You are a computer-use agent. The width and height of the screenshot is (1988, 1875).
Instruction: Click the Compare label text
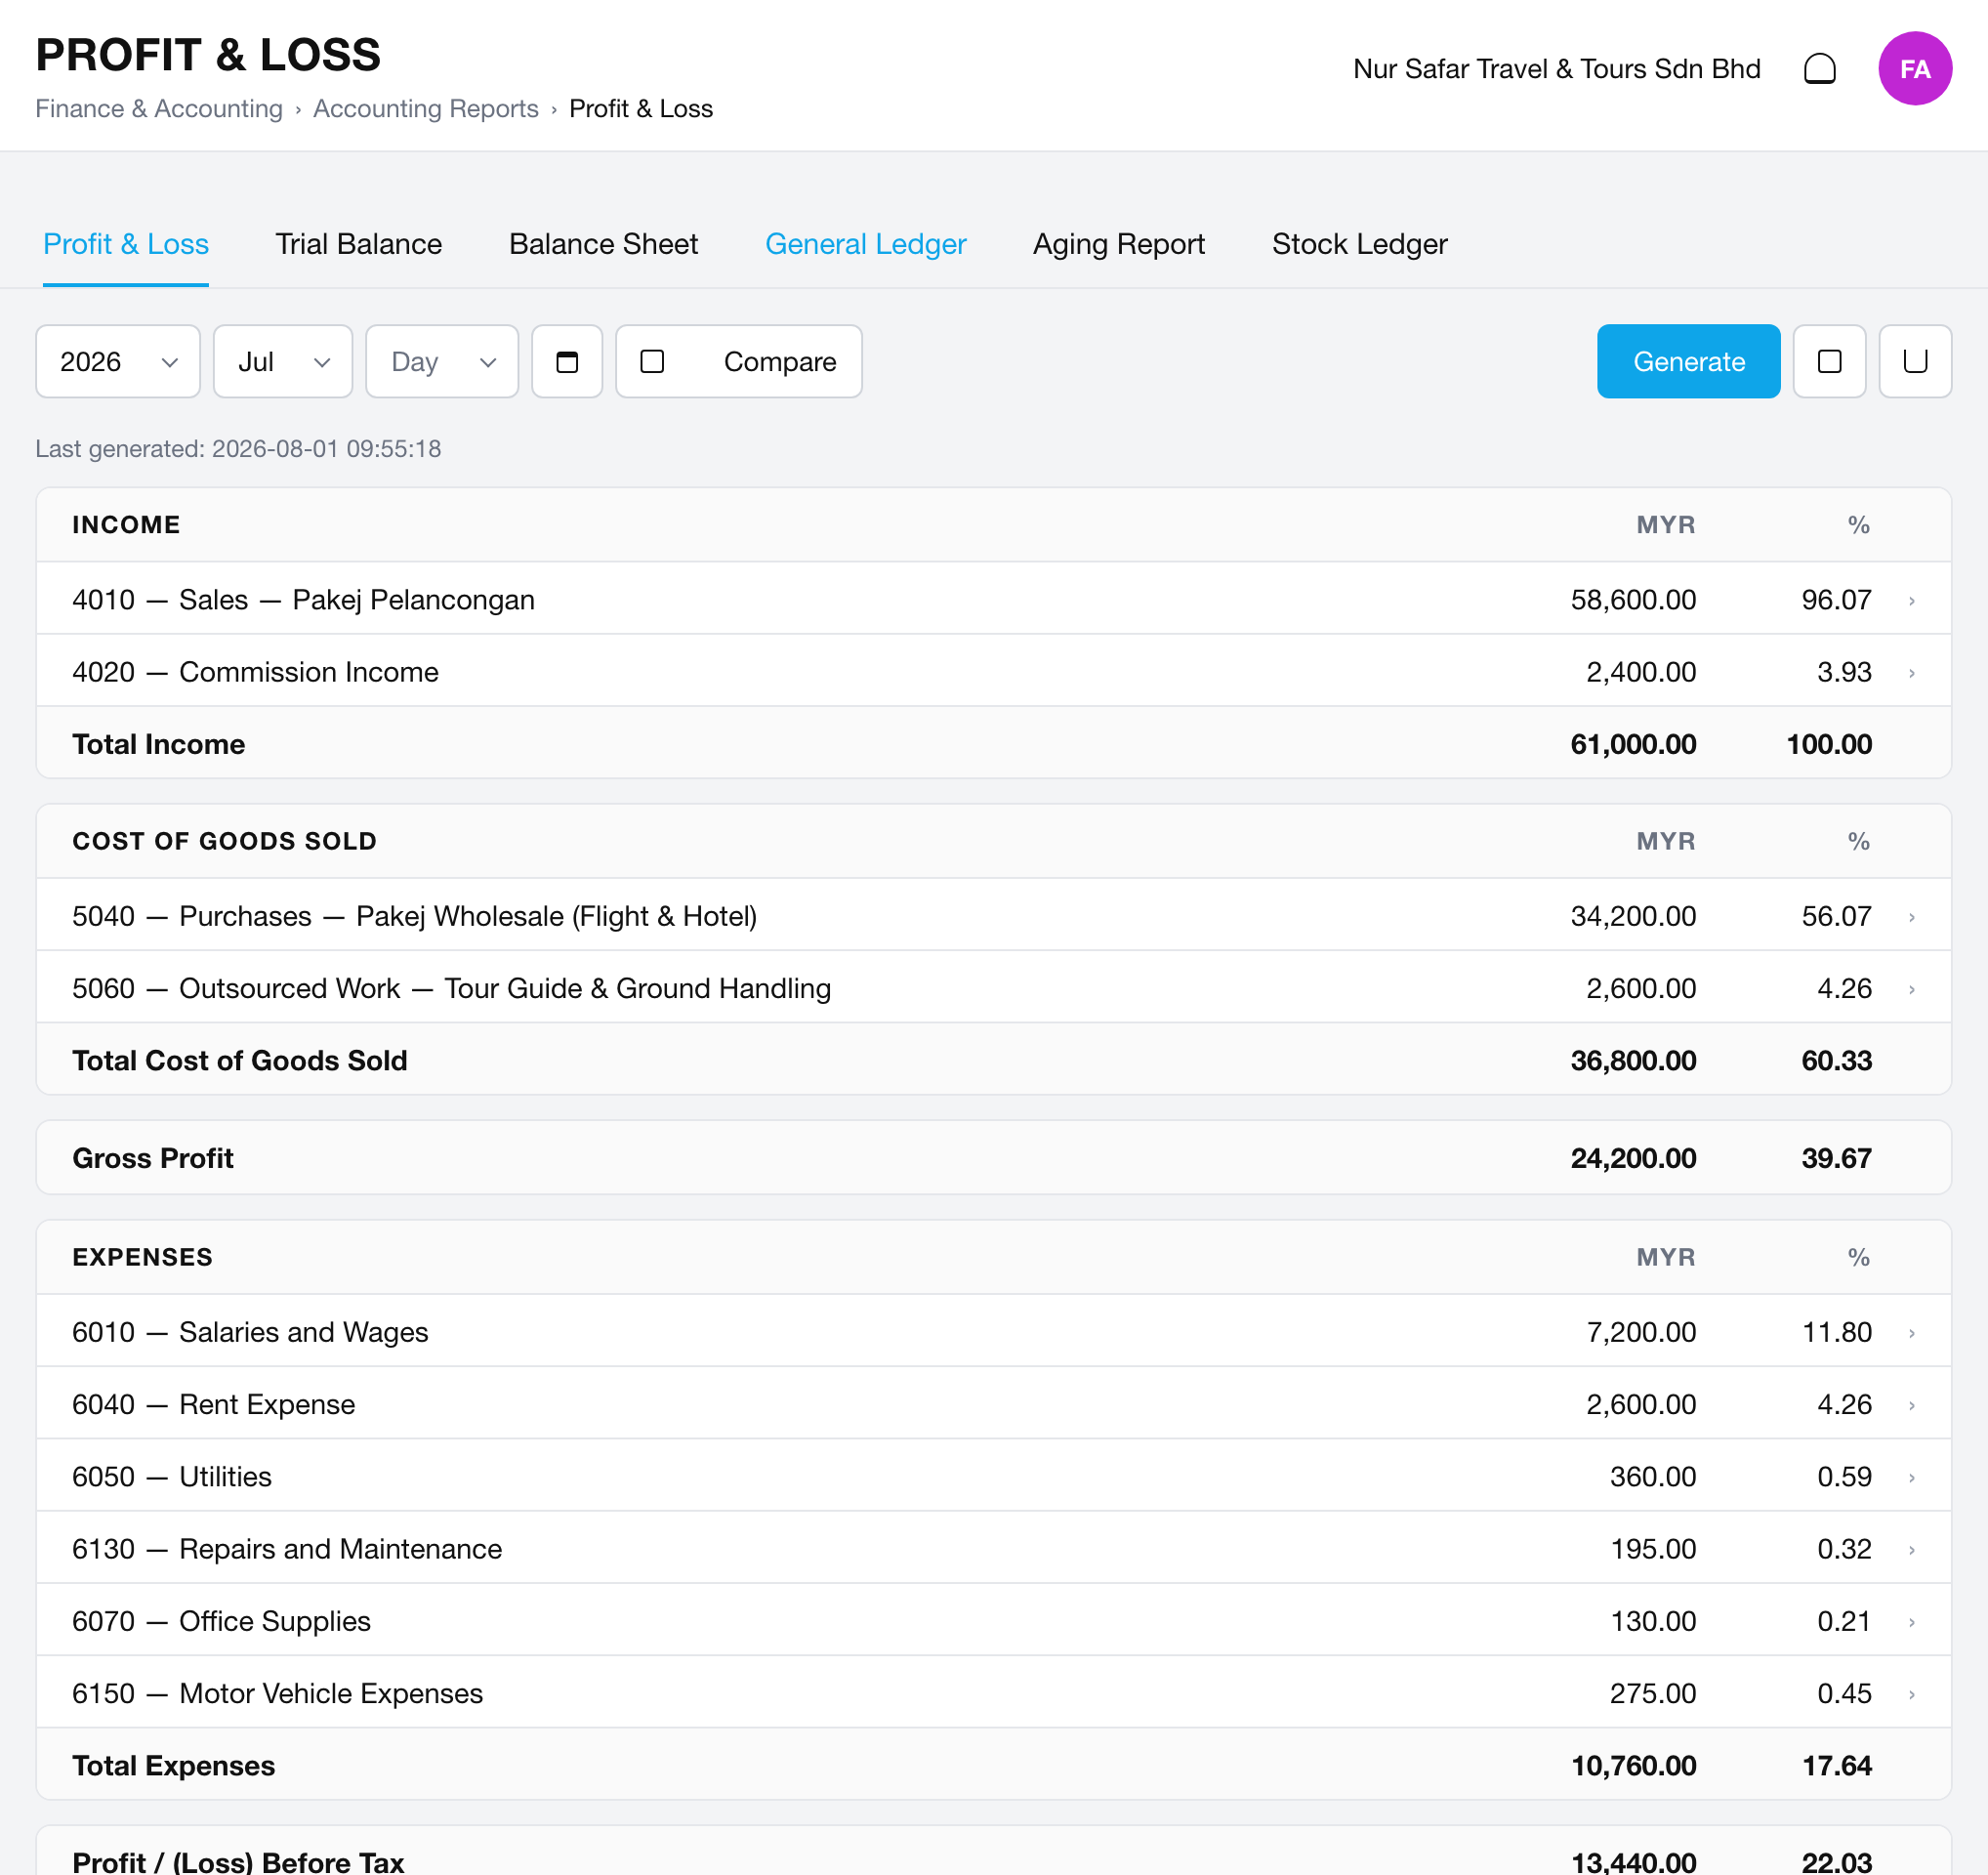(780, 361)
